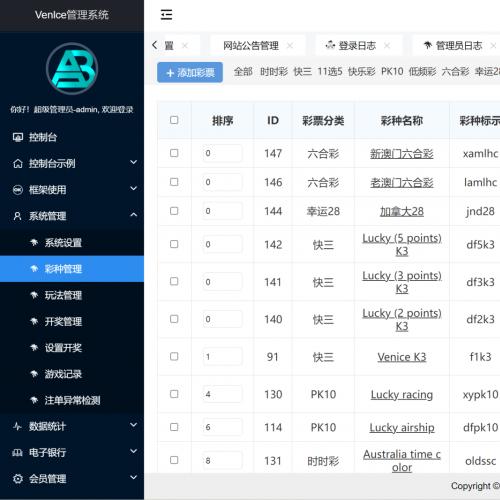The height and width of the screenshot is (500, 500).
Task: Switch to the 管理员日志 tab
Action: (x=459, y=45)
